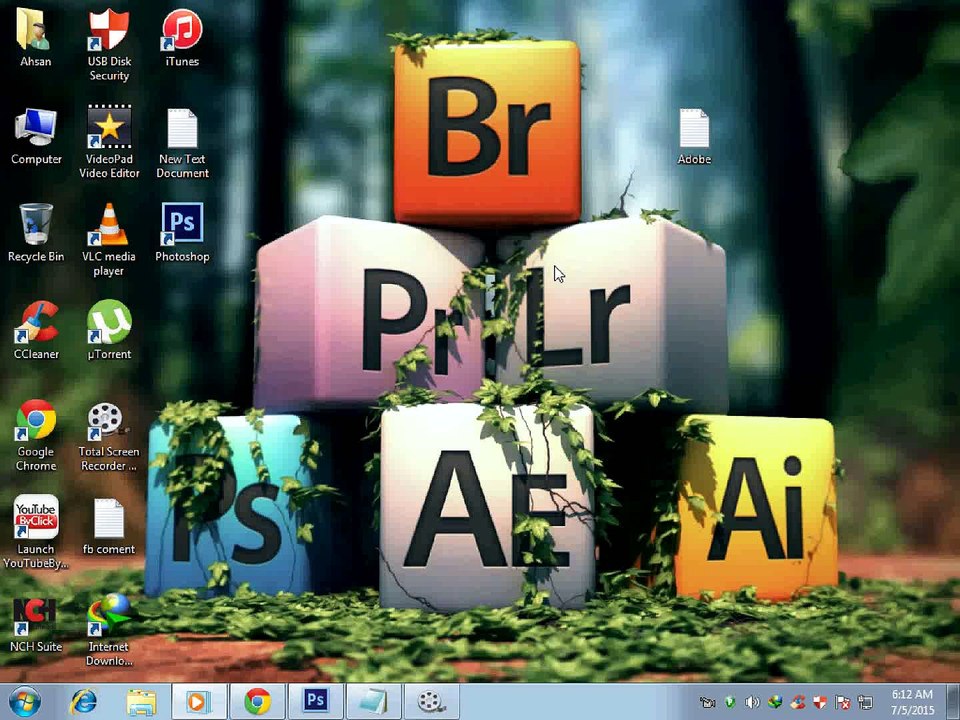Click the Show Desktop button strip
Screen dimensions: 960x720
point(953,702)
